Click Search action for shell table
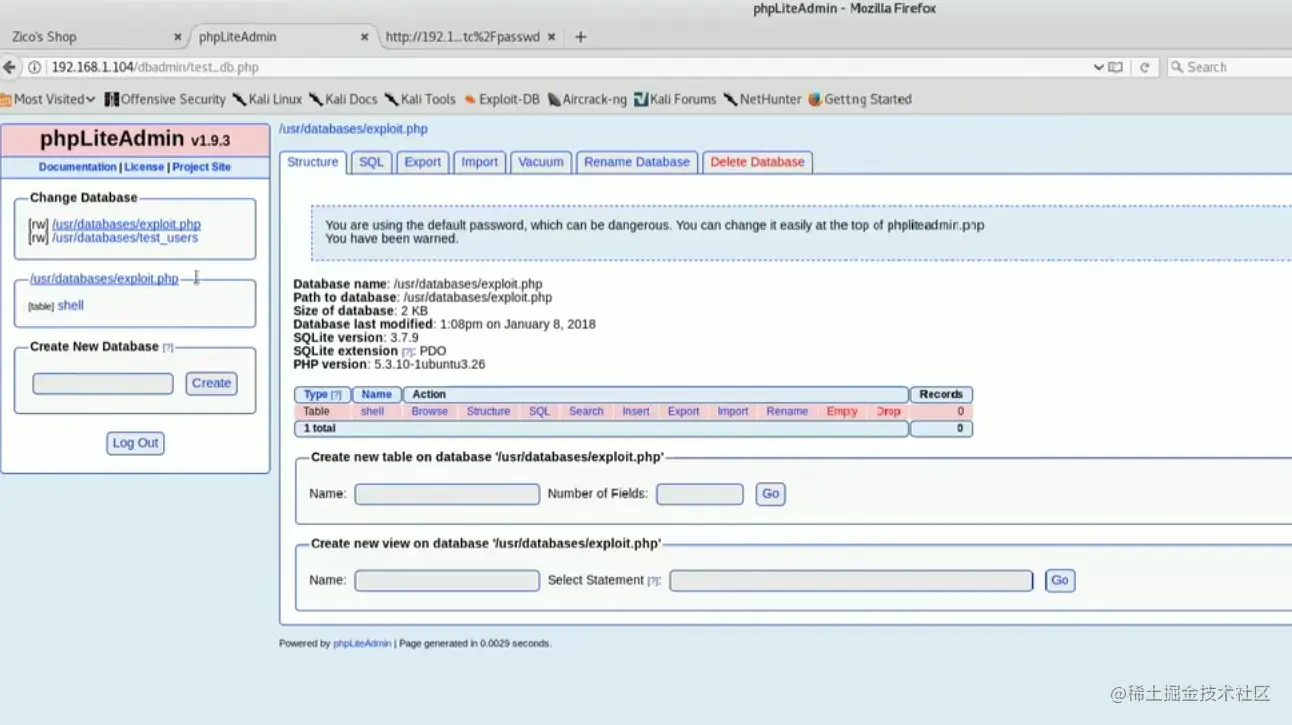Screen dimensions: 1292x725 (586, 411)
